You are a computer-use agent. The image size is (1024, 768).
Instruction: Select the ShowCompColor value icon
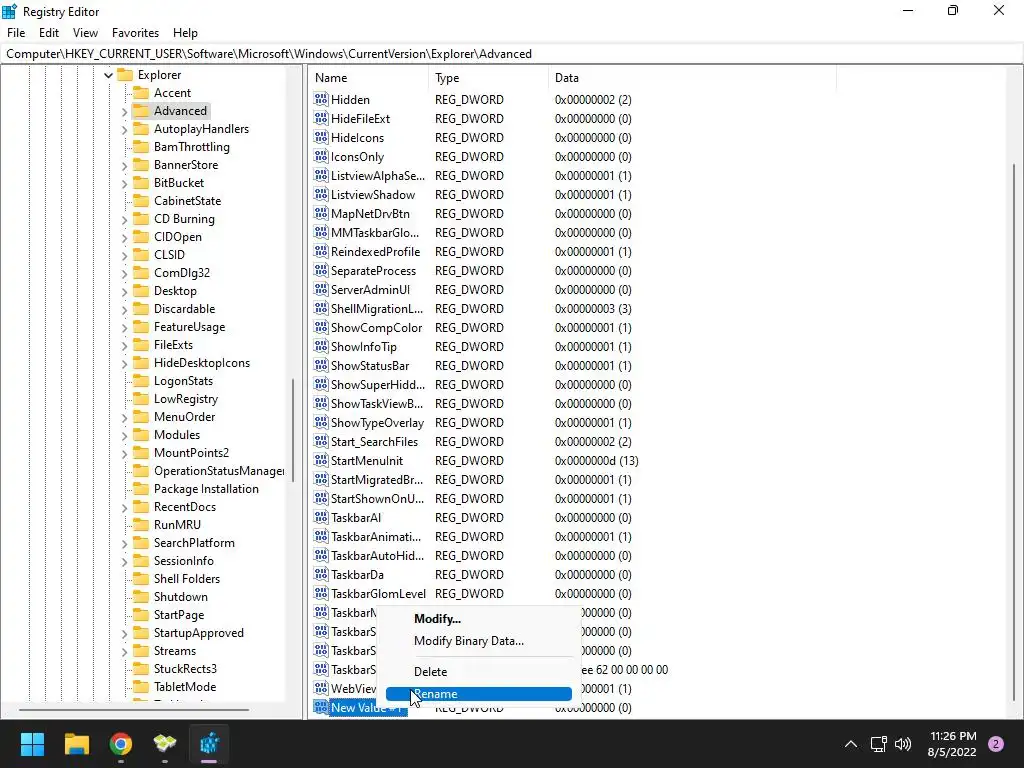coord(321,327)
